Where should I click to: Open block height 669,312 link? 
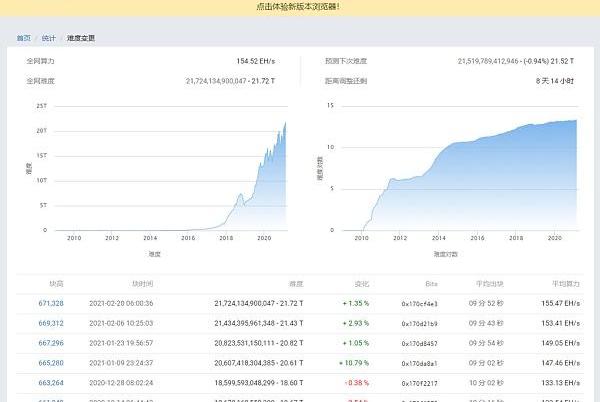click(51, 323)
